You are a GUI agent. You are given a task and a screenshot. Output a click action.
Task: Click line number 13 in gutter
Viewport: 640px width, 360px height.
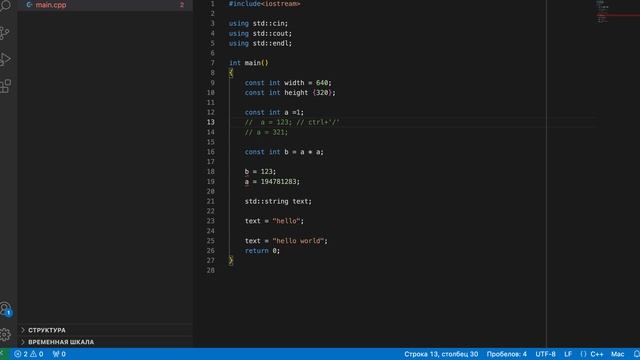(x=210, y=122)
